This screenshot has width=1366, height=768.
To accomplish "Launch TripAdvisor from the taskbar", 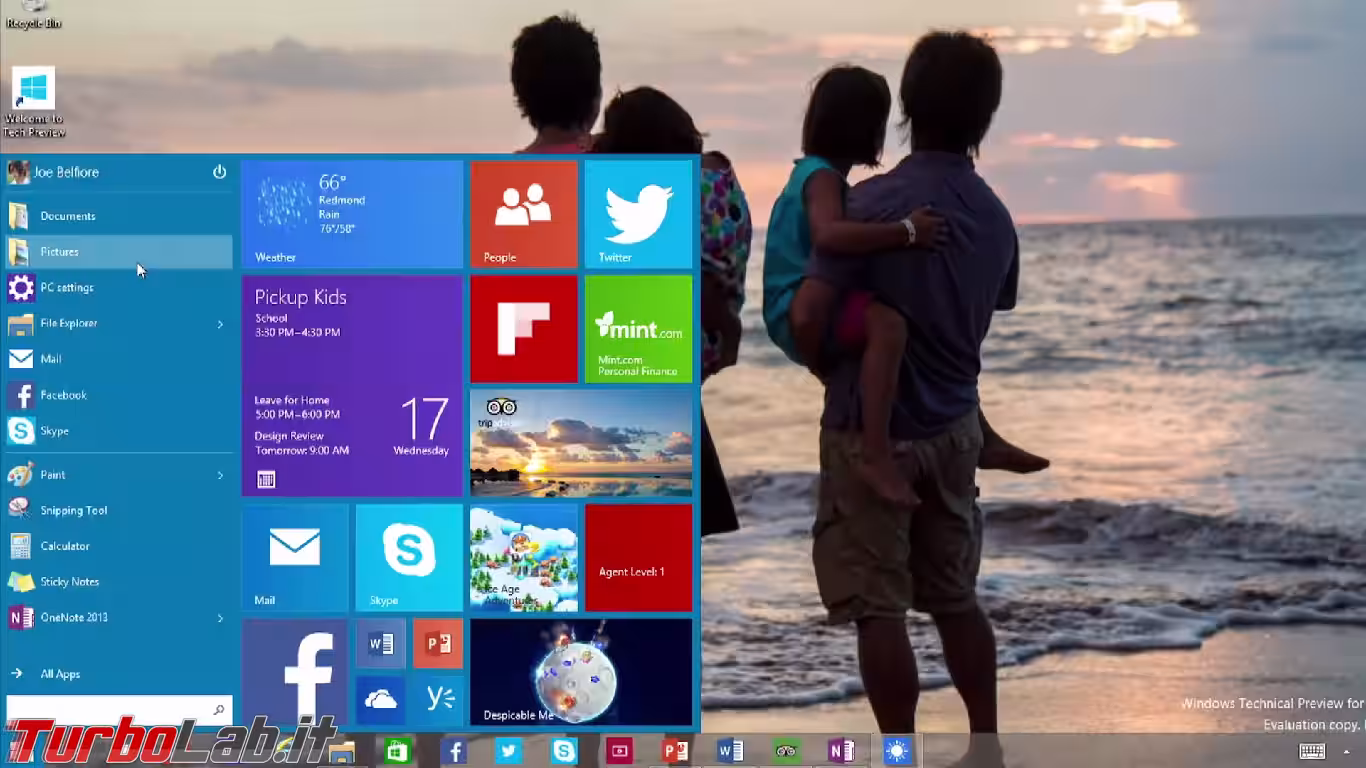I will [x=786, y=751].
